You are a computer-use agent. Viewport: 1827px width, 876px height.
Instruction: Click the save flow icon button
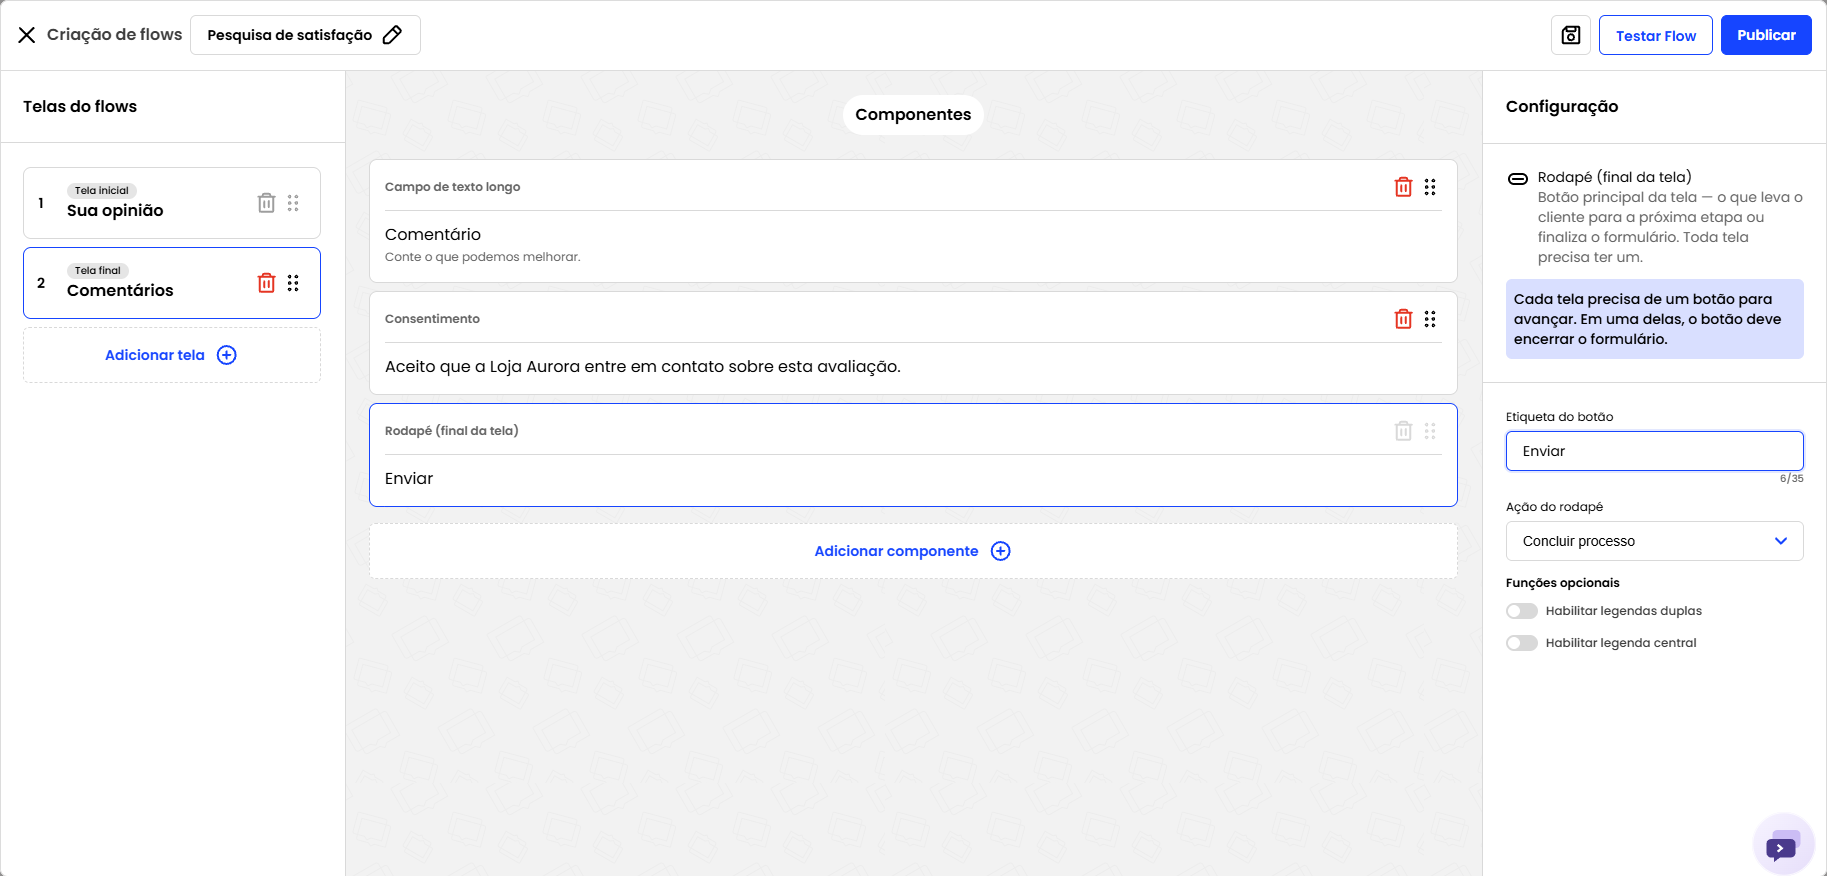(1570, 35)
